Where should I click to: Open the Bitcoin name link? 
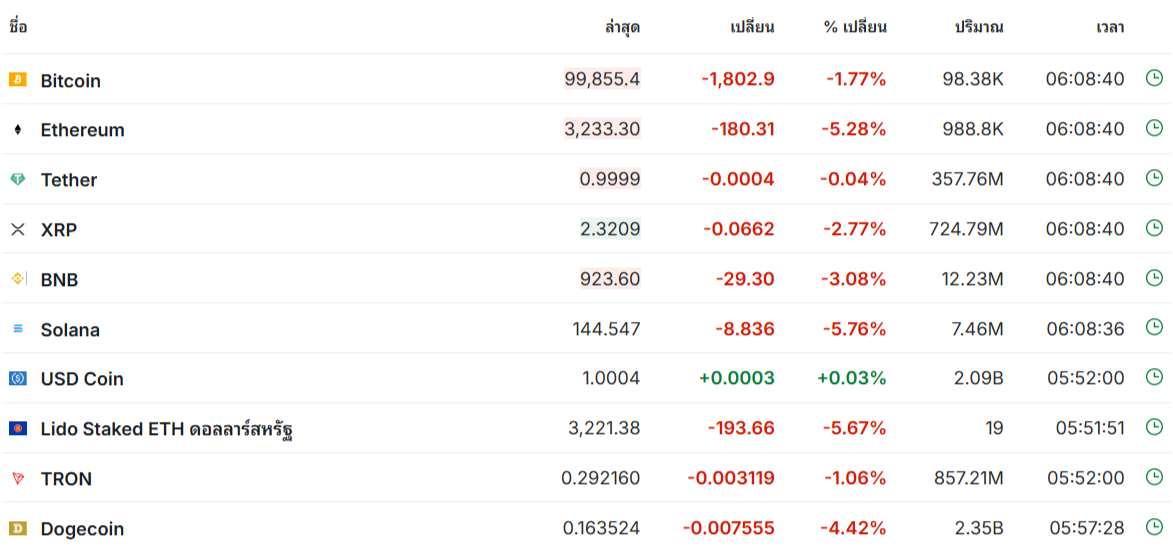70,80
